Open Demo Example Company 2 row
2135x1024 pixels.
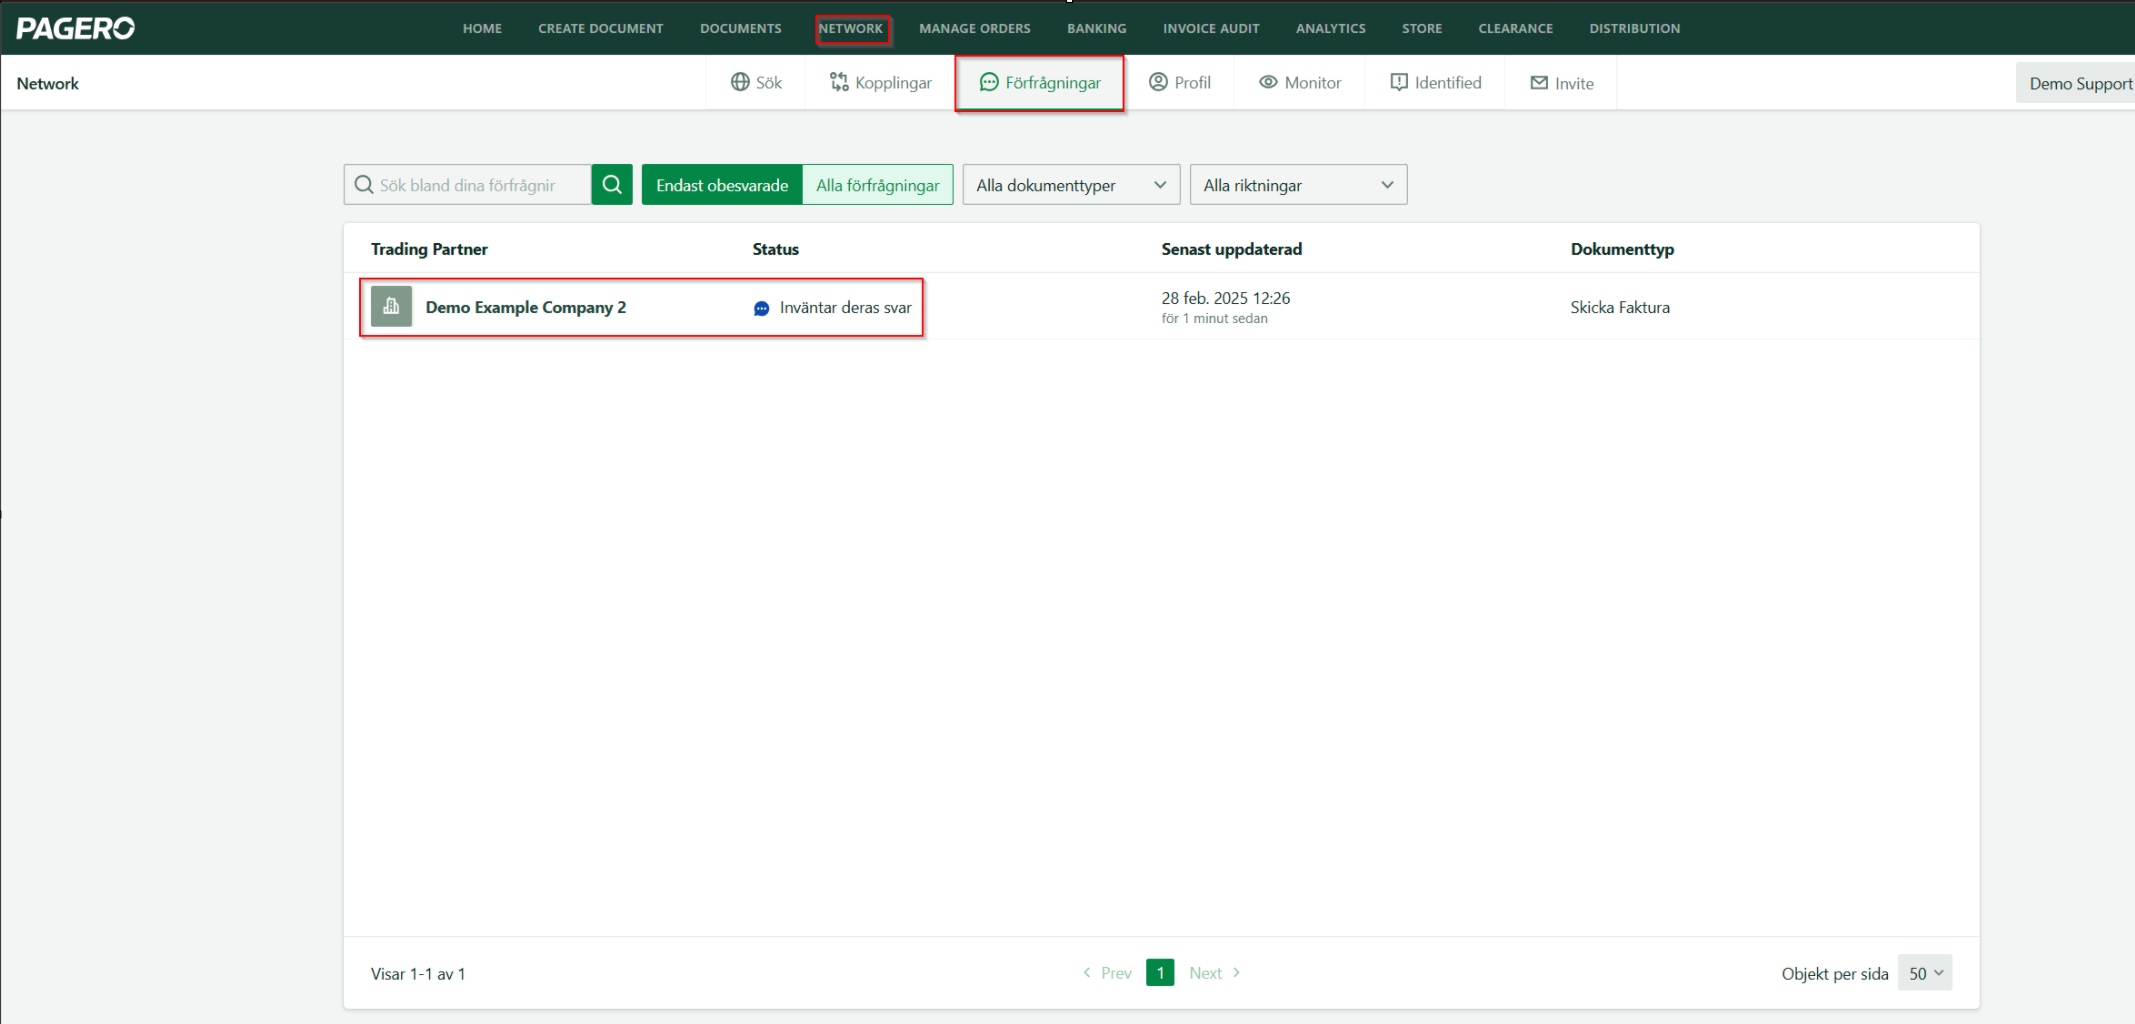pyautogui.click(x=1161, y=307)
